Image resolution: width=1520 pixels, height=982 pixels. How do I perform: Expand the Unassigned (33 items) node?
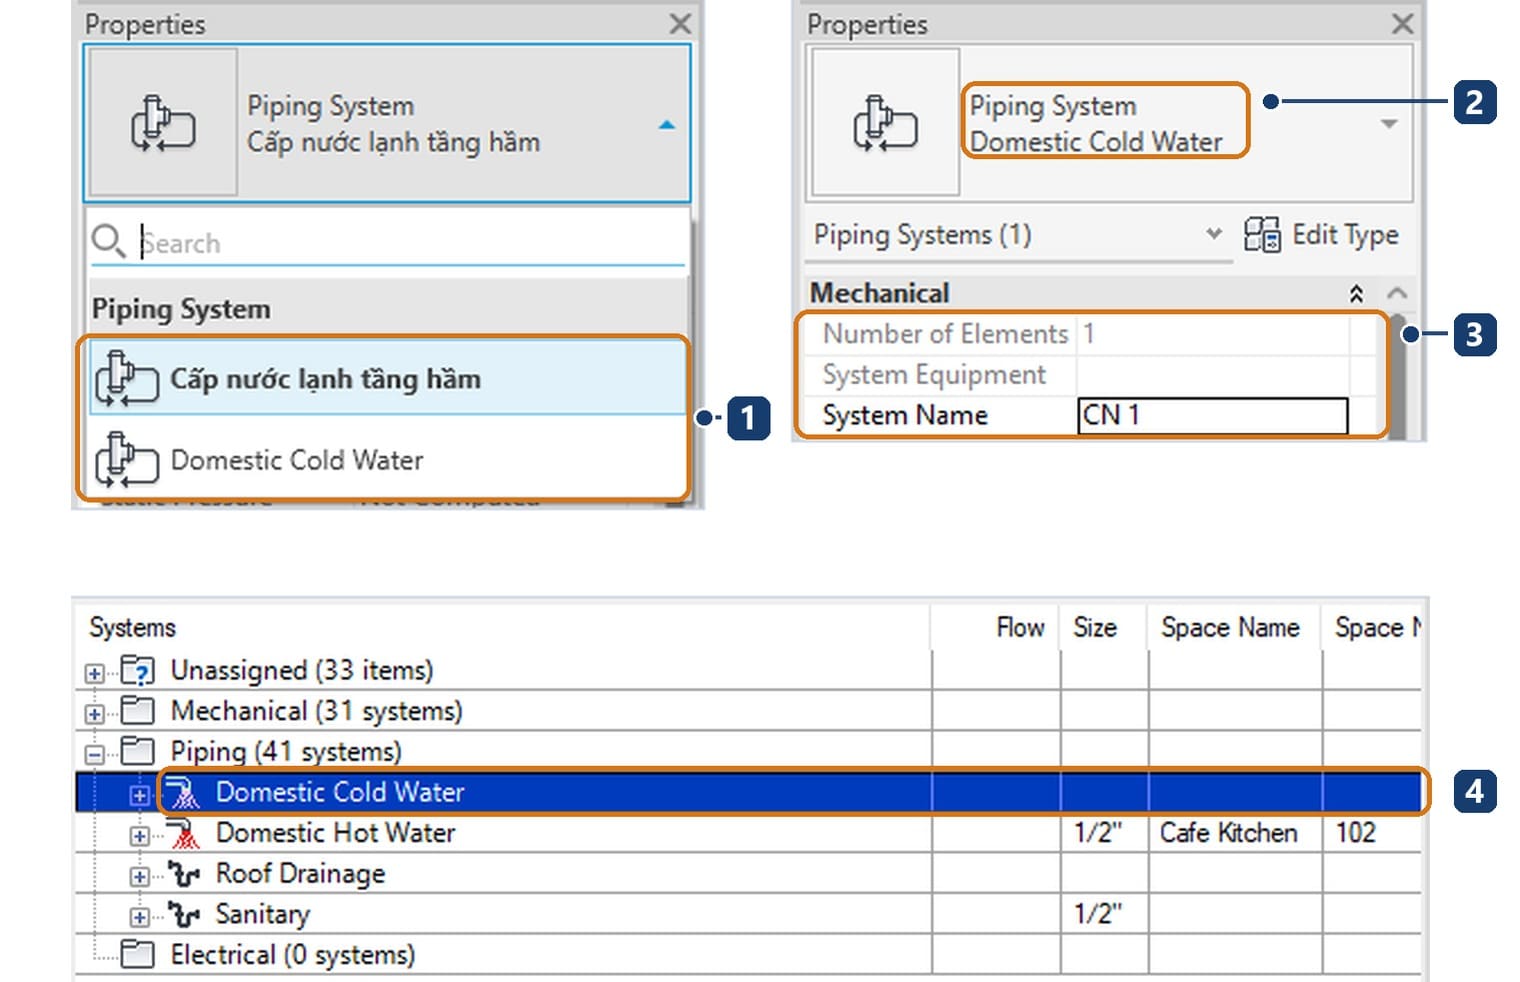(94, 673)
